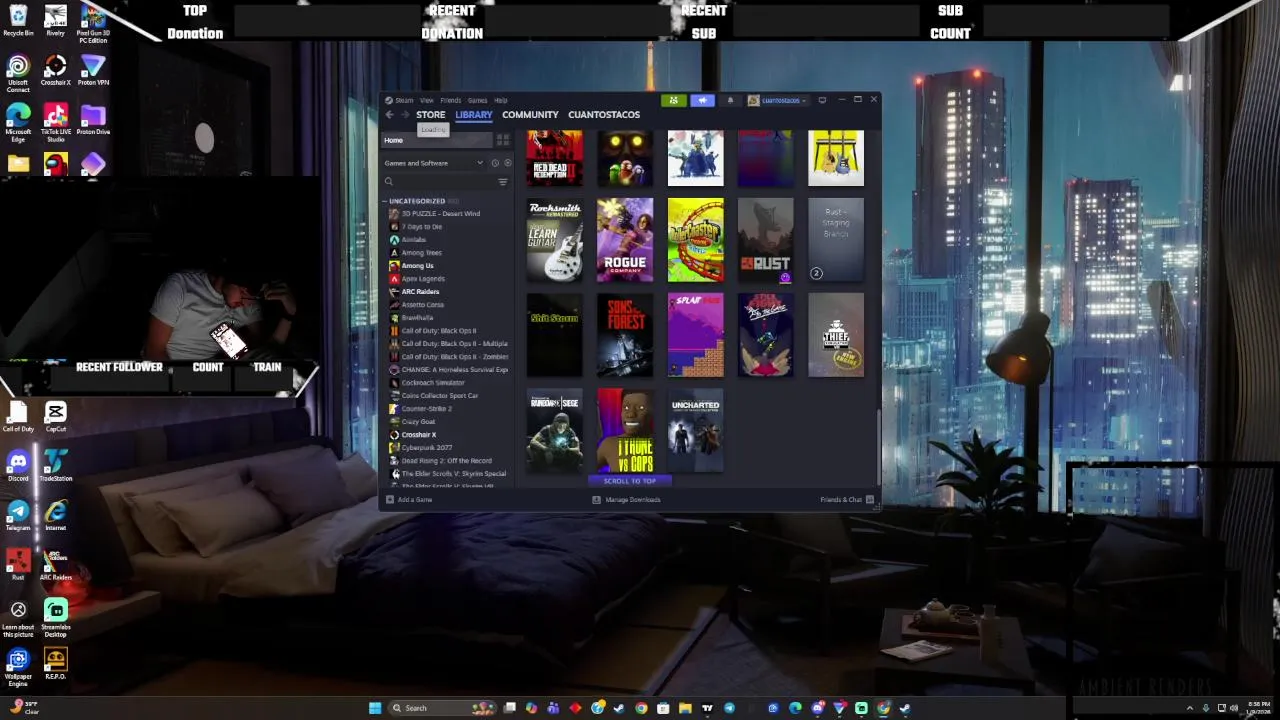
Task: Open collections grid view icon beside Home
Action: [x=503, y=140]
